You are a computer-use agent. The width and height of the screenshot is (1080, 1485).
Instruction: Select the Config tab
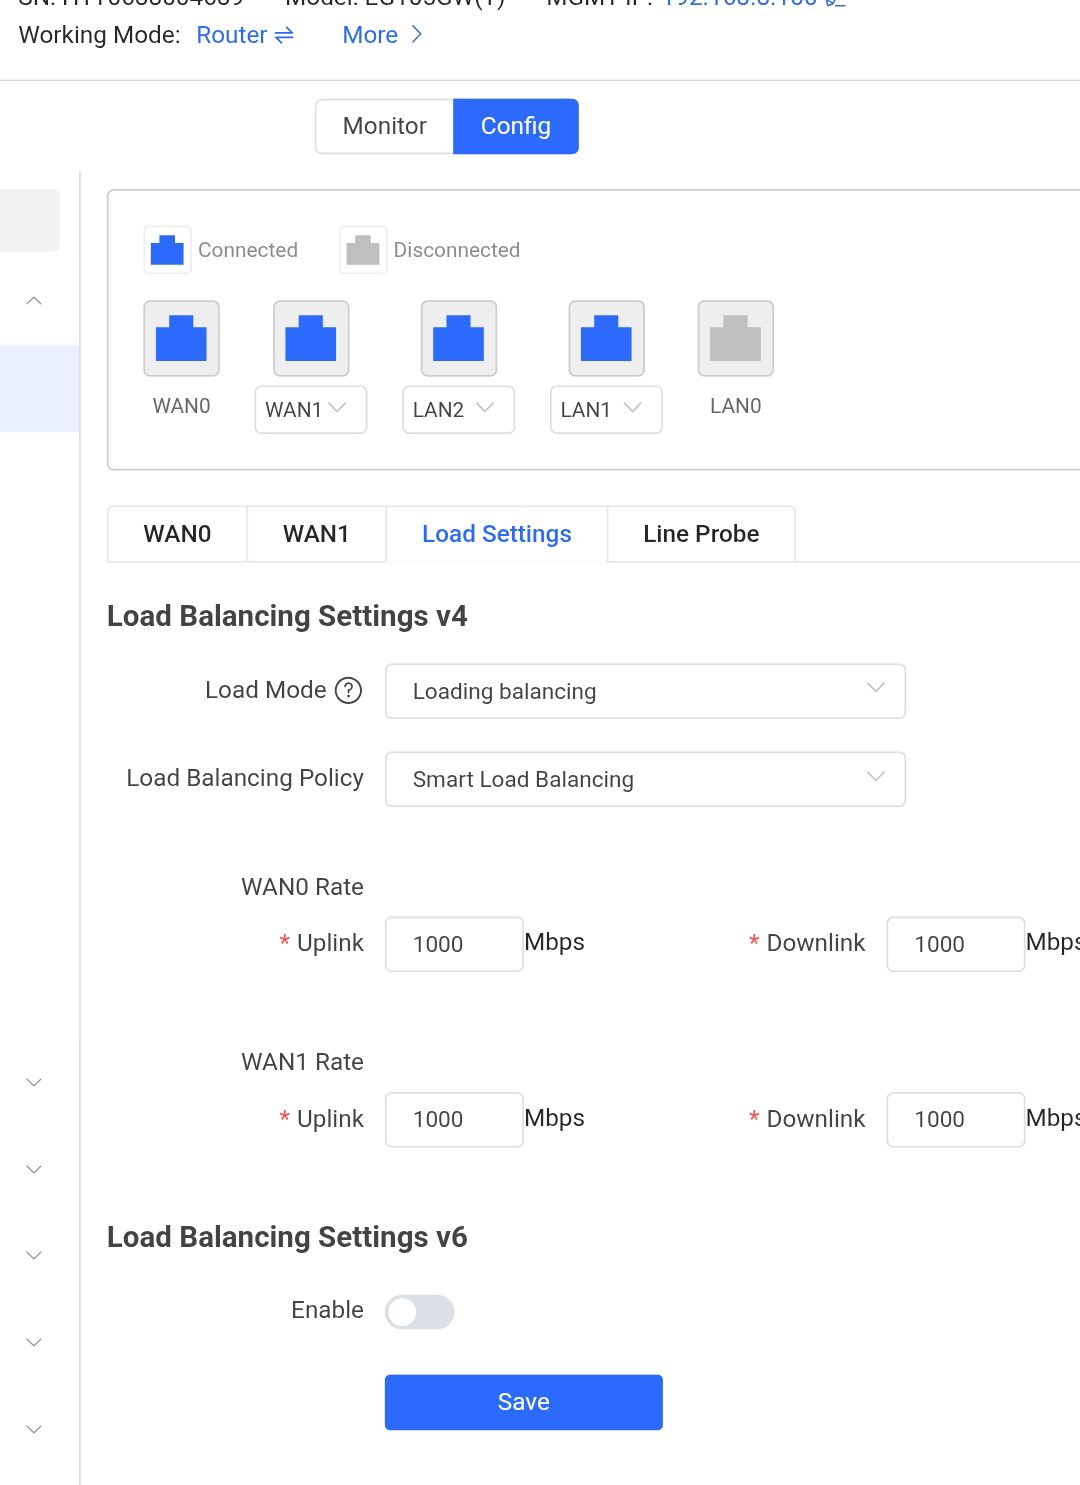tap(516, 126)
